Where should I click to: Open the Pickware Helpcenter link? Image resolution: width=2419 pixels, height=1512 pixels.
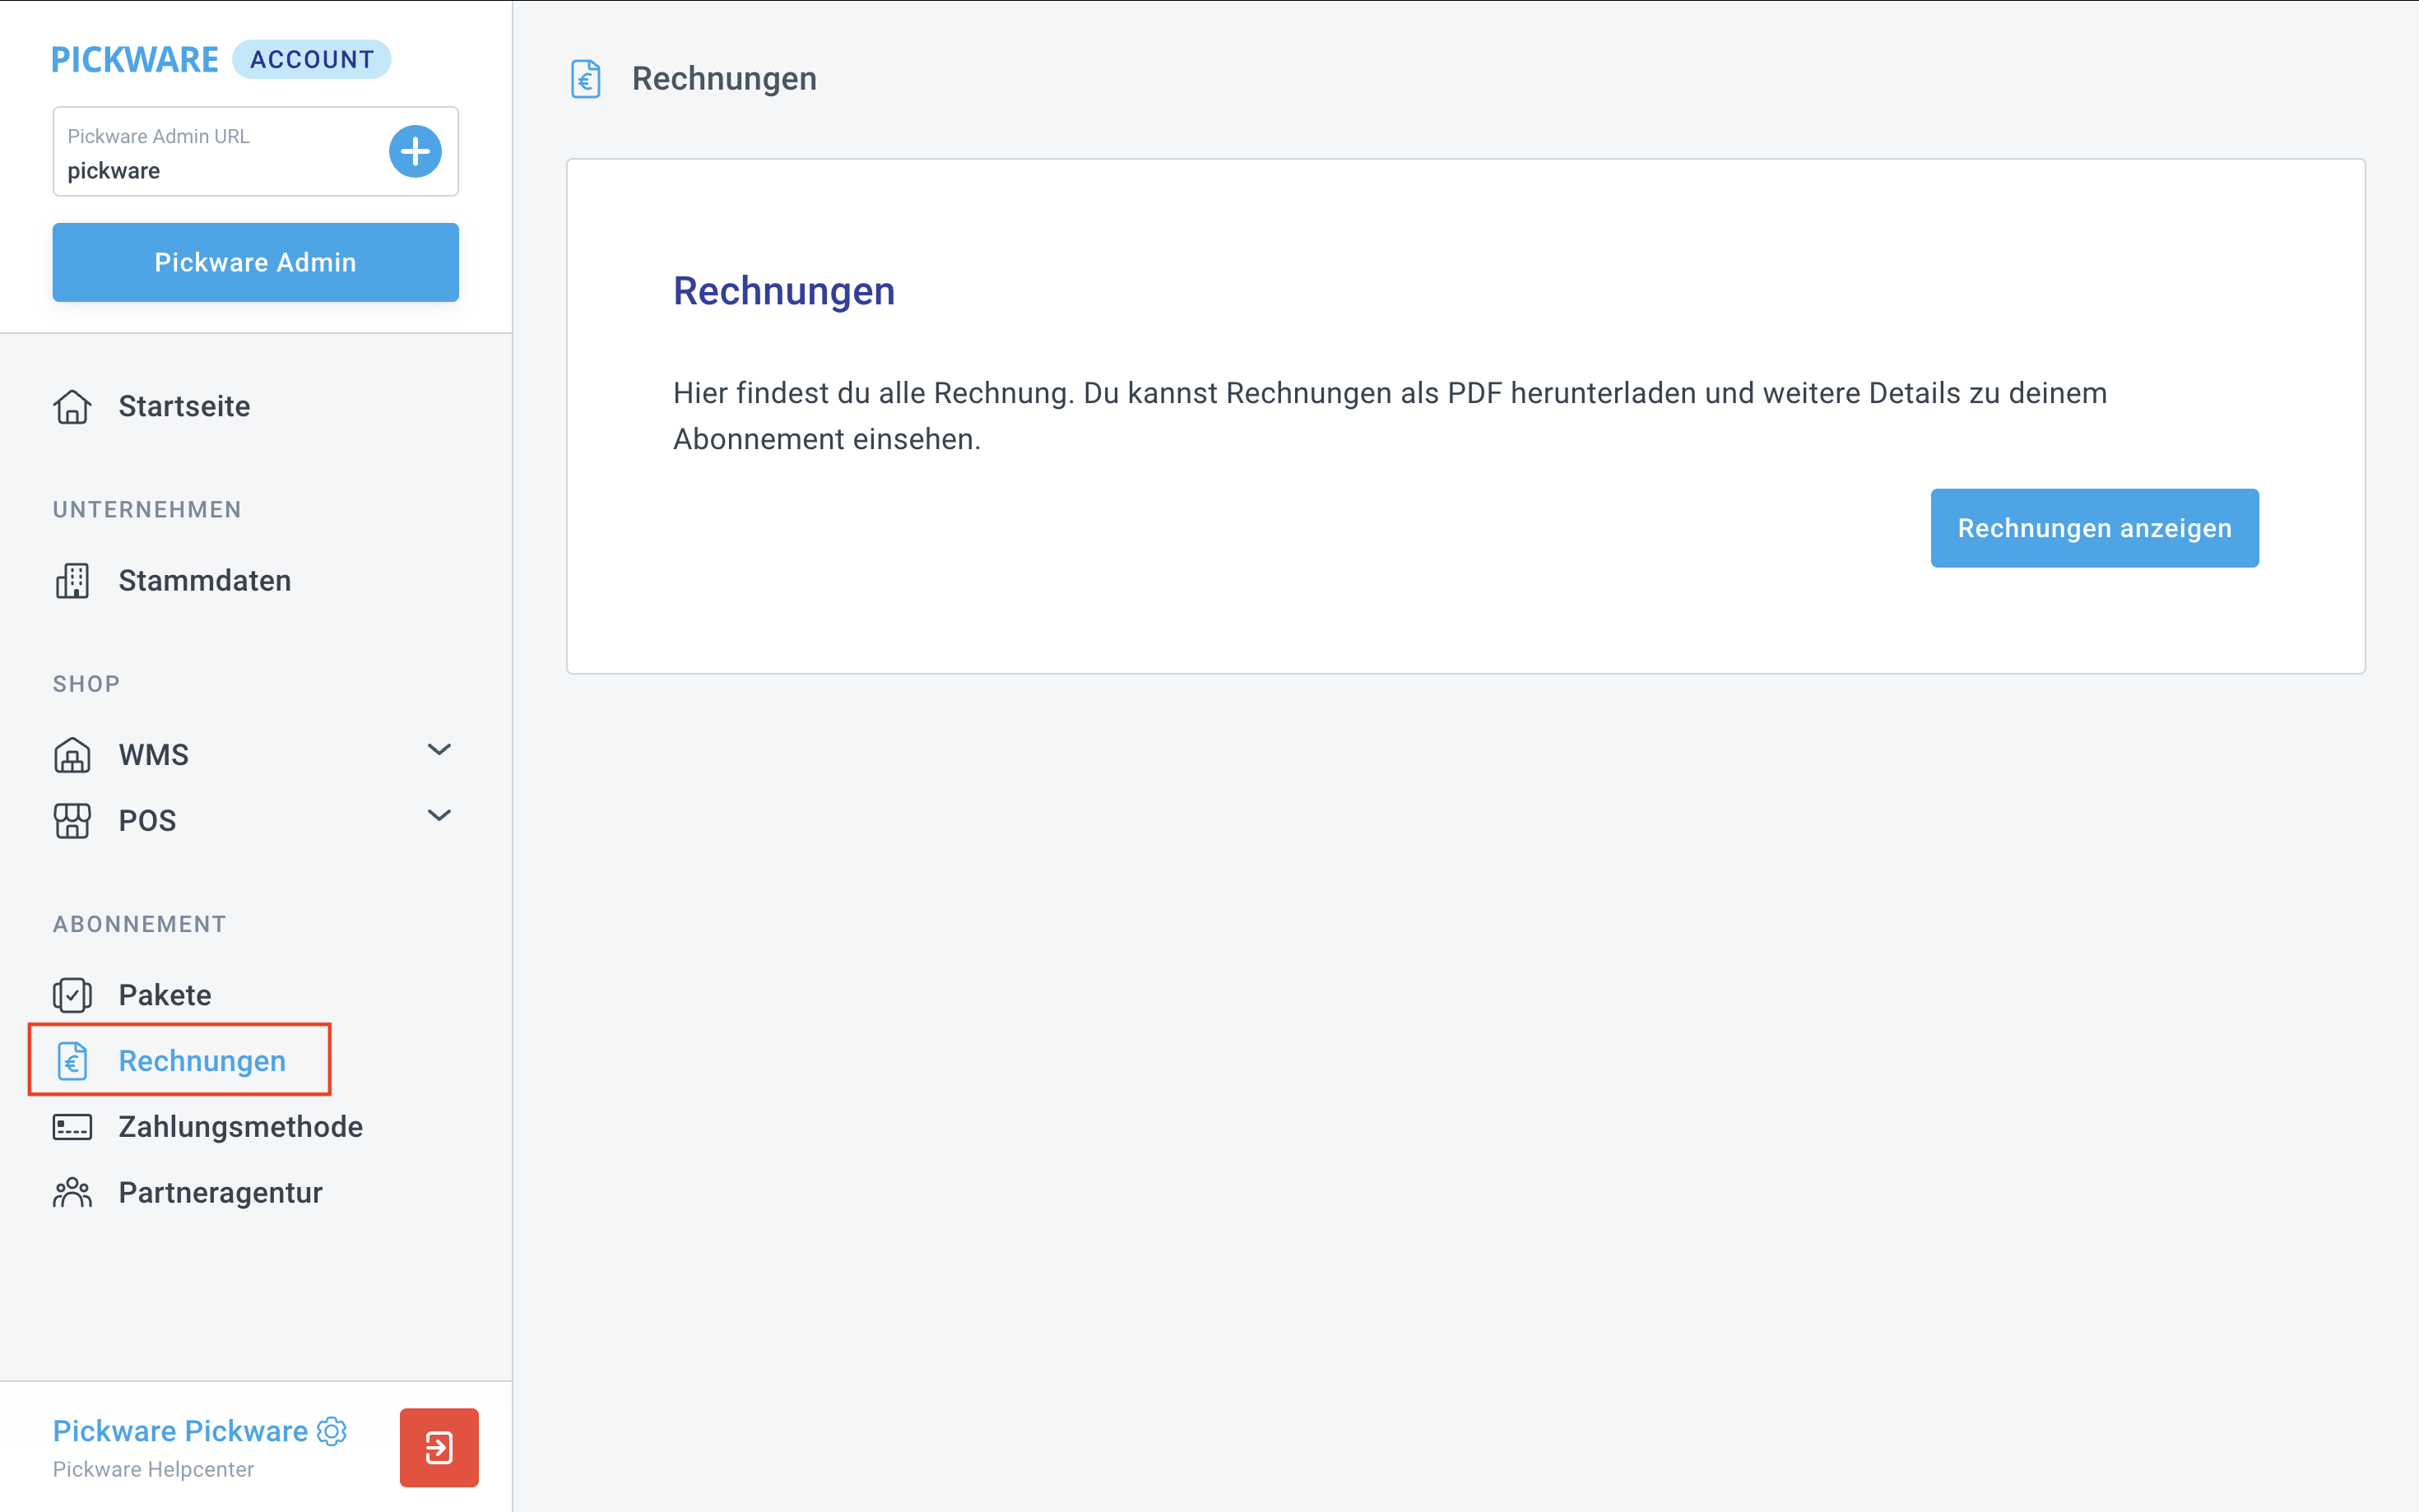153,1469
